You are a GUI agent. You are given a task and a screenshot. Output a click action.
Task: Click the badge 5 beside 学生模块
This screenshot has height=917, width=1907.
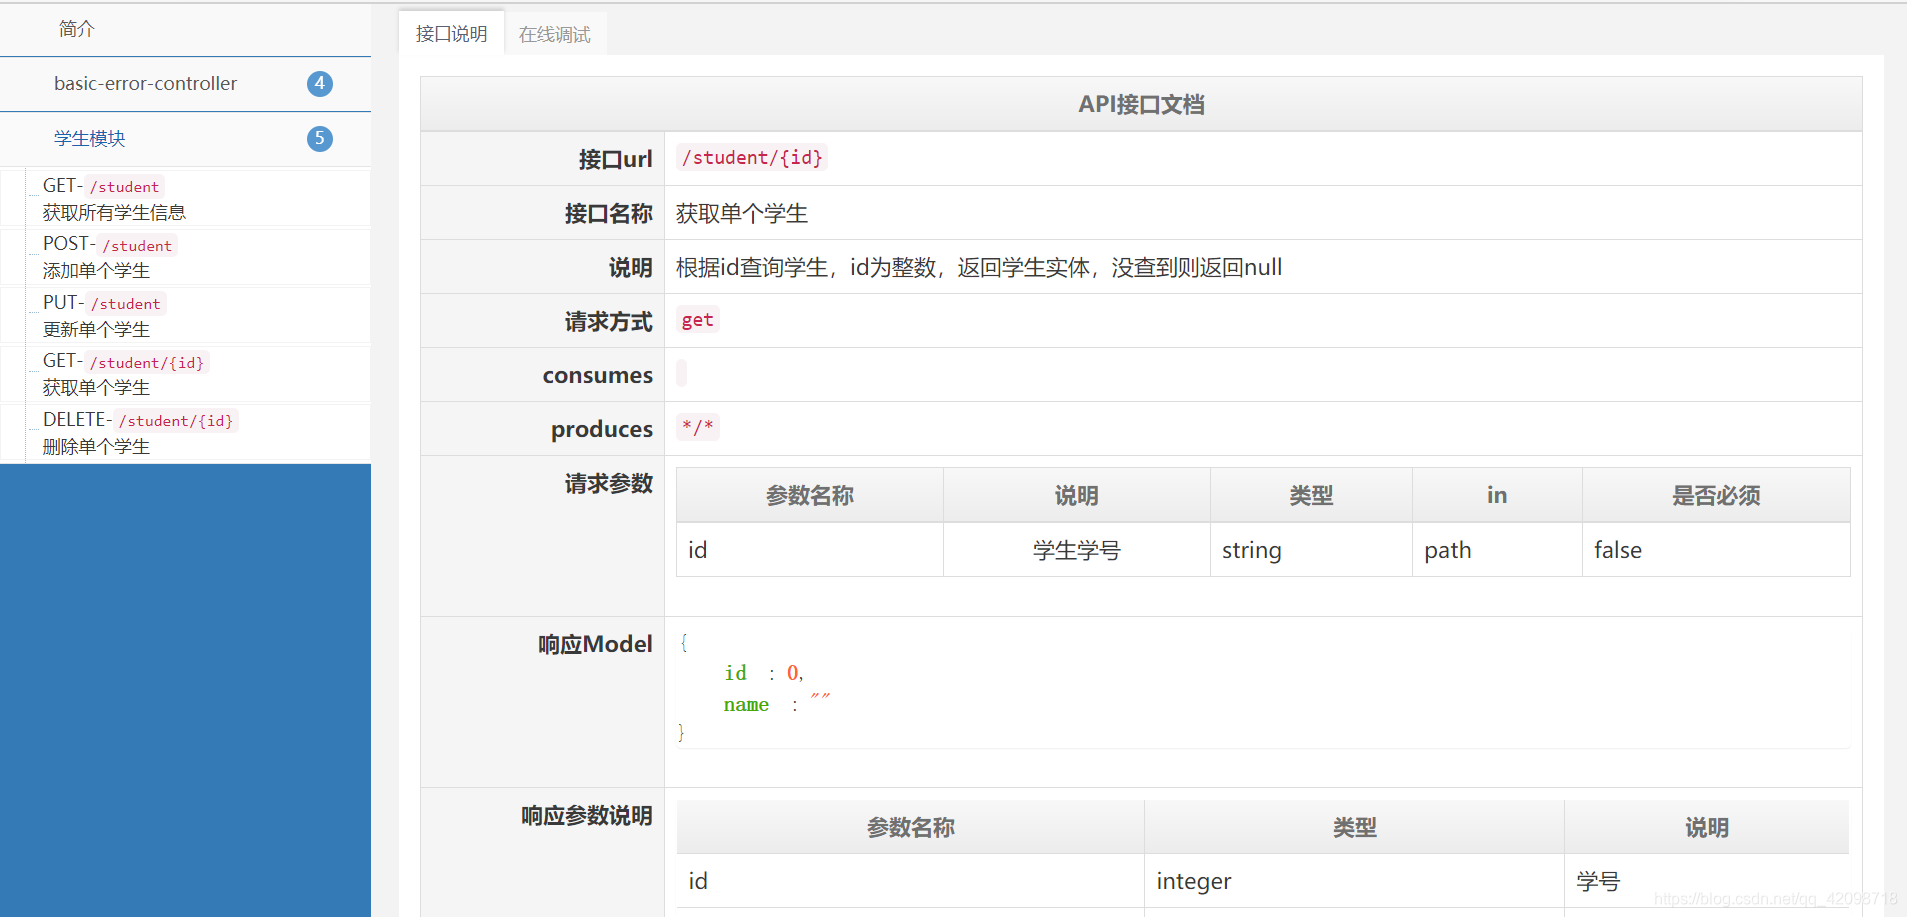320,139
